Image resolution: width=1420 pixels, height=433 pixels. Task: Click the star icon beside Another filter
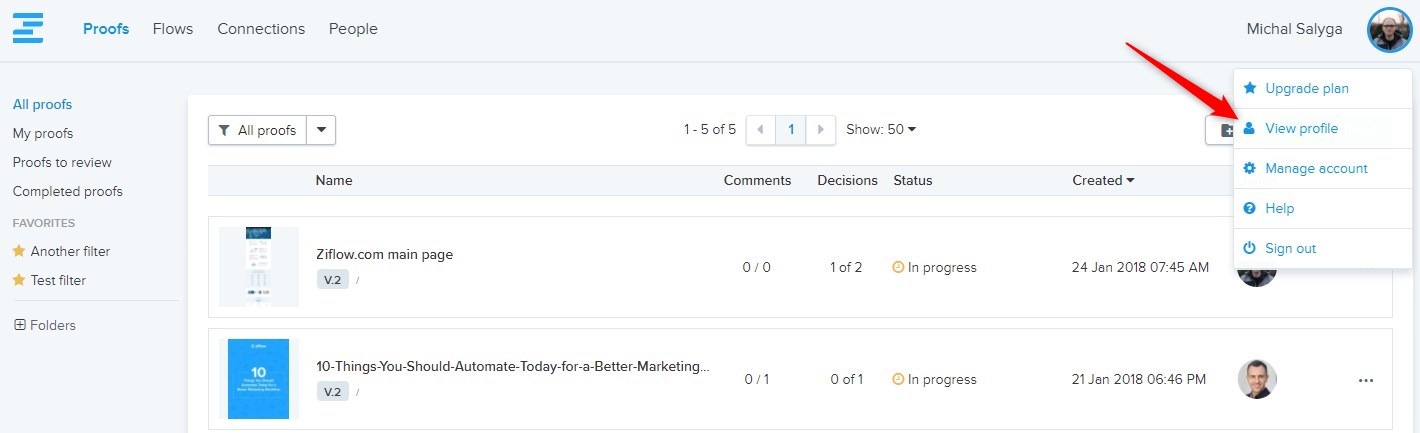point(18,251)
